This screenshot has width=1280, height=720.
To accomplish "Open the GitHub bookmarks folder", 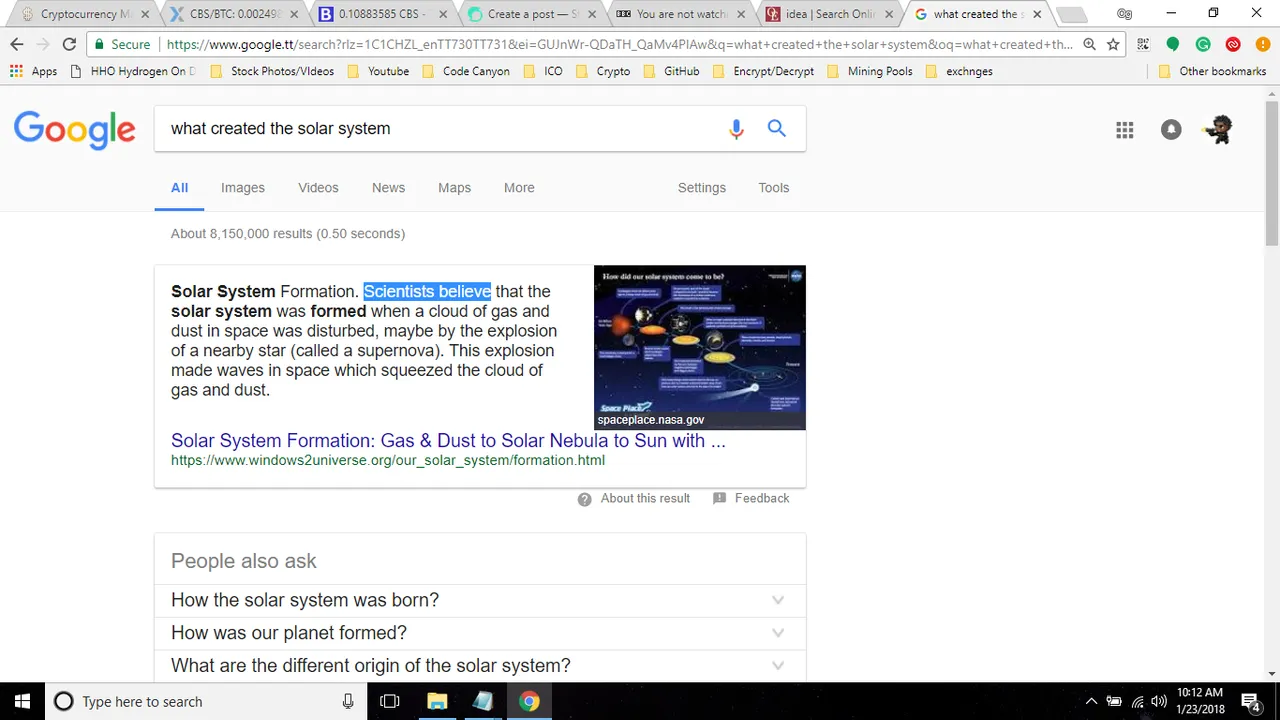I will (x=671, y=71).
